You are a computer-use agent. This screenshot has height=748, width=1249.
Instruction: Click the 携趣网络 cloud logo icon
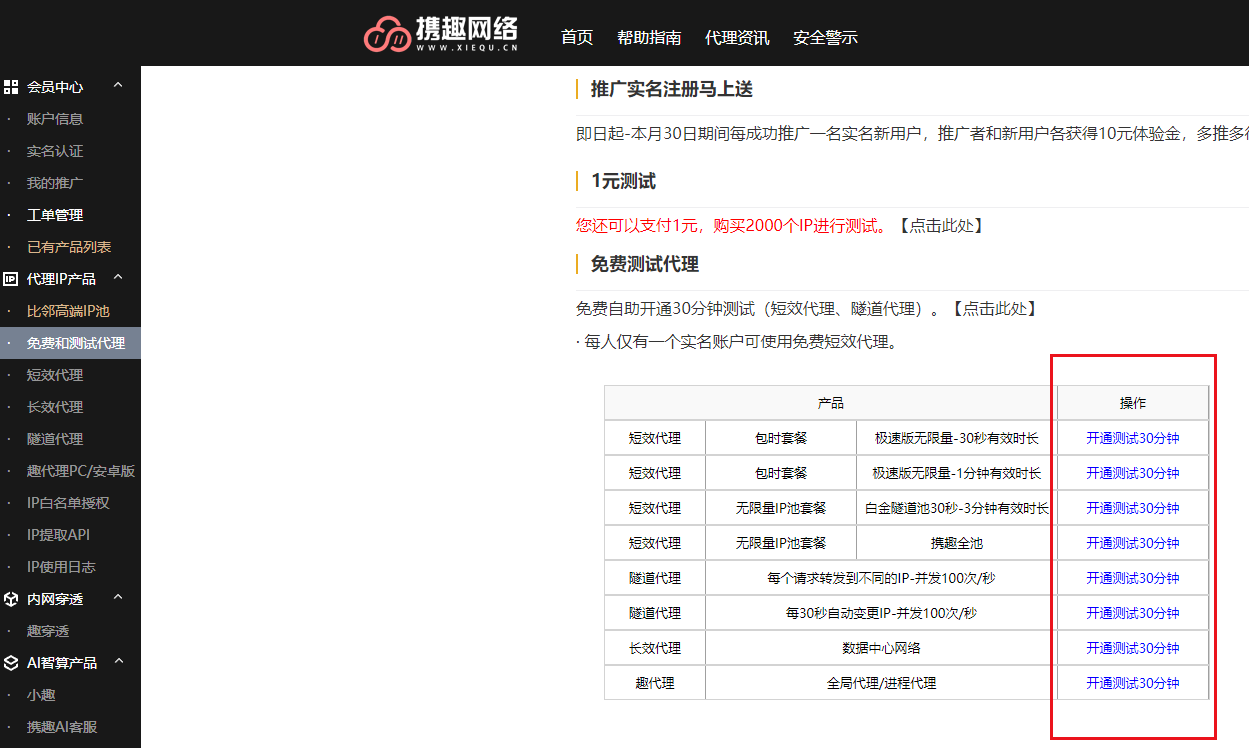(385, 31)
